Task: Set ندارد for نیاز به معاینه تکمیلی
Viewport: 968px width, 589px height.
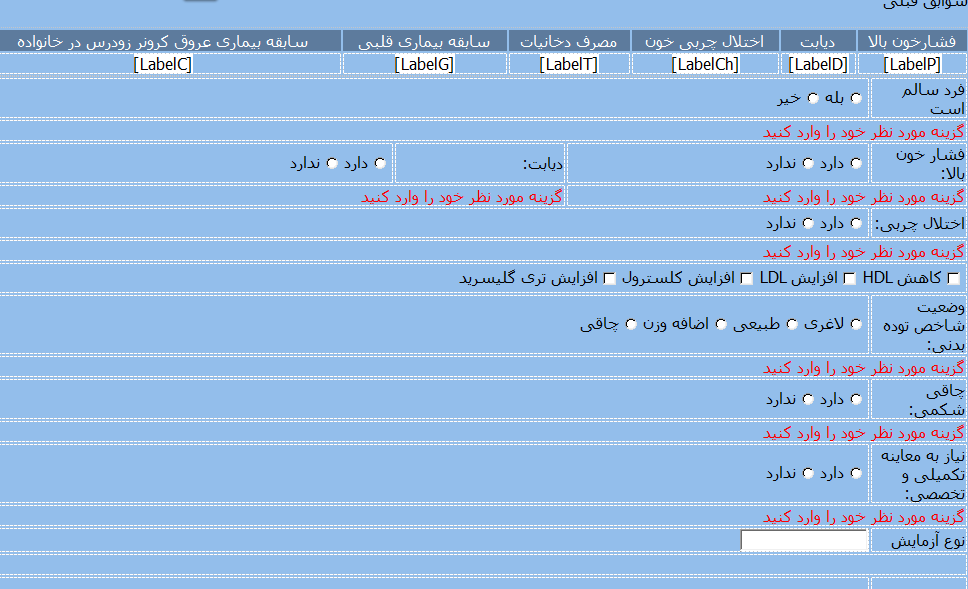Action: coord(808,473)
